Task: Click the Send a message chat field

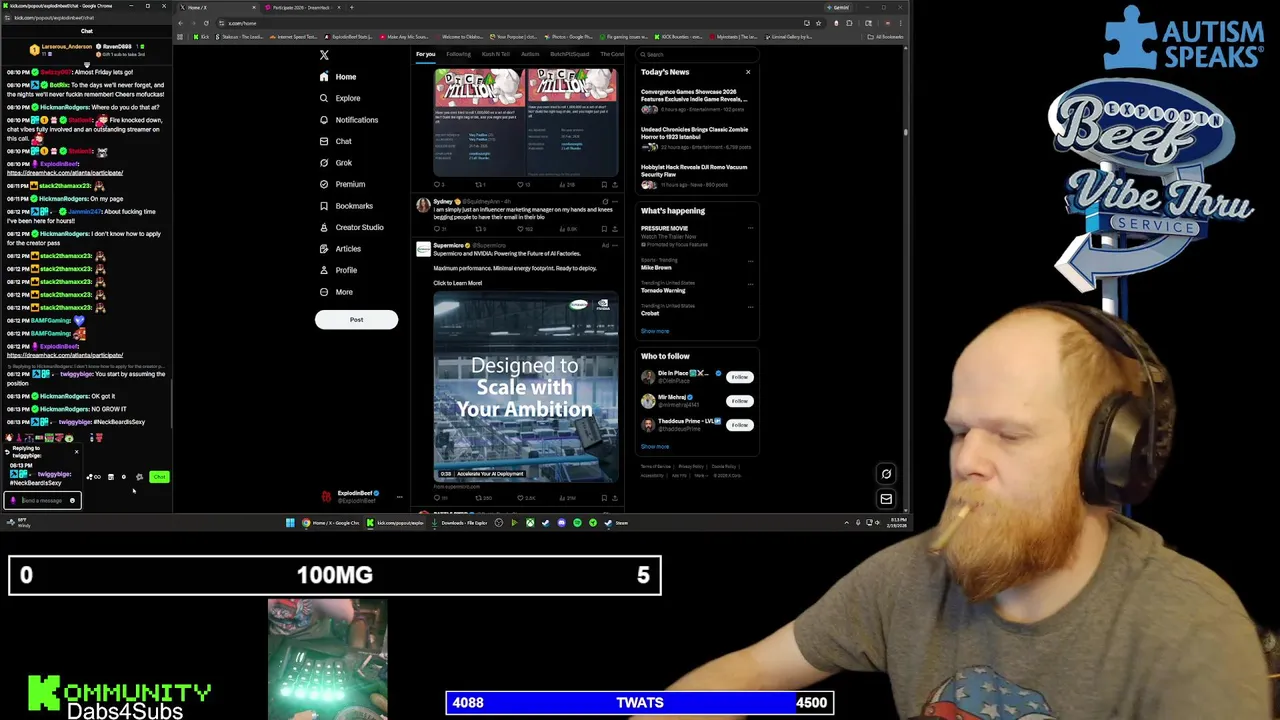Action: [43, 500]
